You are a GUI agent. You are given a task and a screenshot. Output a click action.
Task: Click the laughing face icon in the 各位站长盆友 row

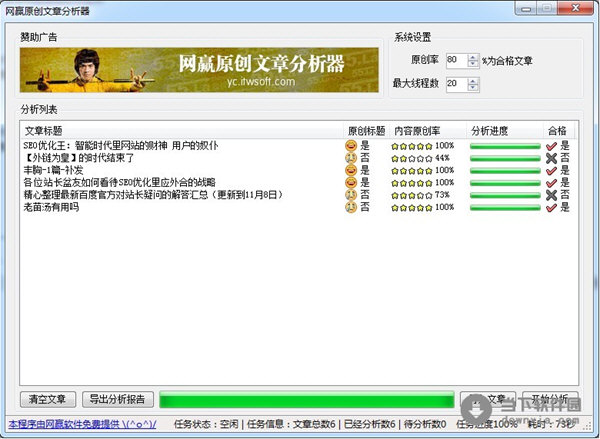pos(351,183)
